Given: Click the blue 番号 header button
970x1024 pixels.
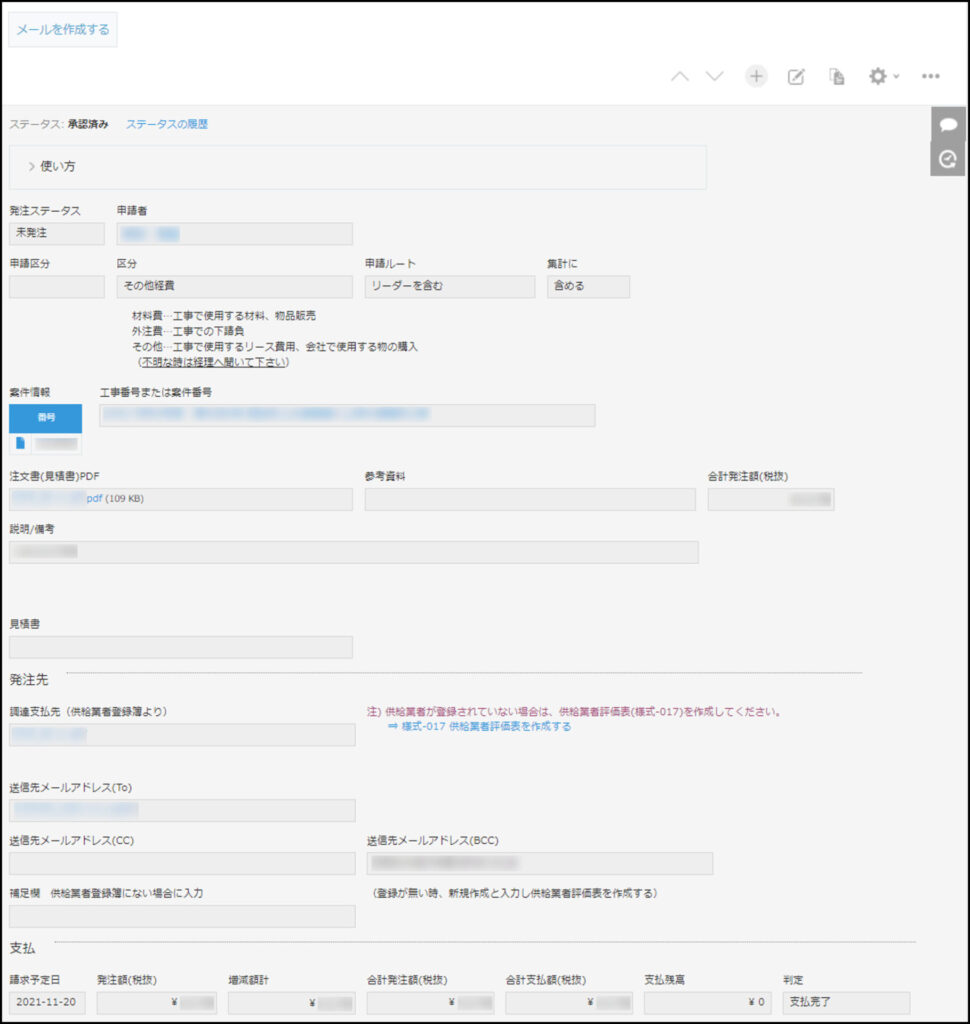Looking at the screenshot, I should [x=46, y=417].
